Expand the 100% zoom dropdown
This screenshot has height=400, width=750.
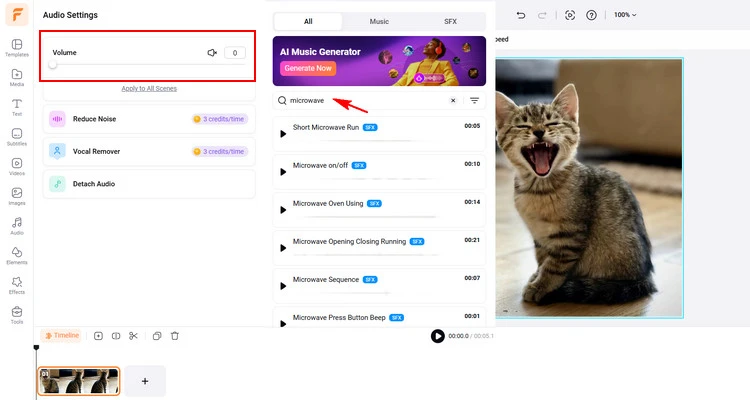coord(625,15)
